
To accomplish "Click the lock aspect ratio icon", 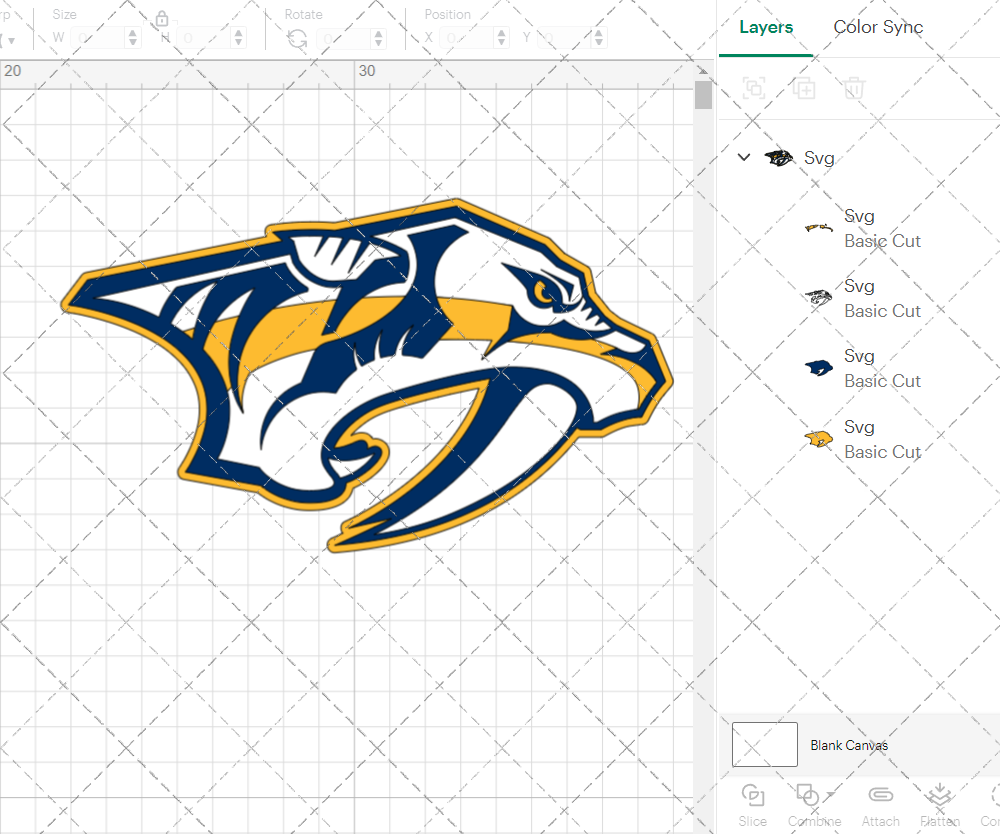I will coord(162,19).
